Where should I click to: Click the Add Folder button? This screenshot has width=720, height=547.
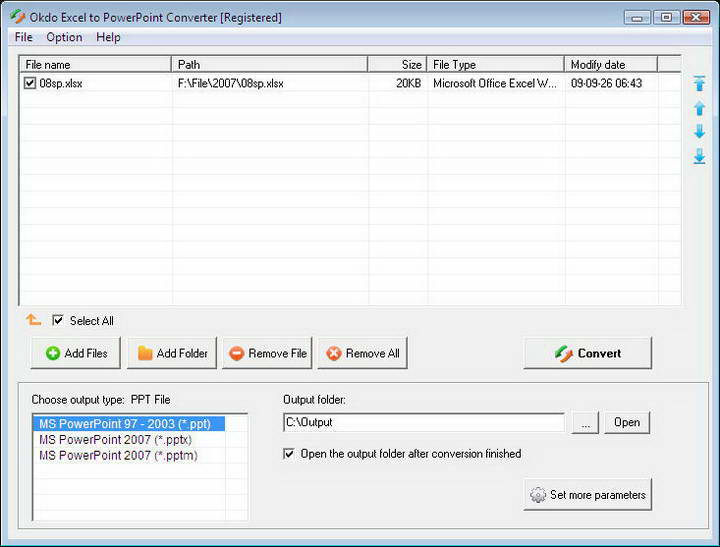pos(172,353)
